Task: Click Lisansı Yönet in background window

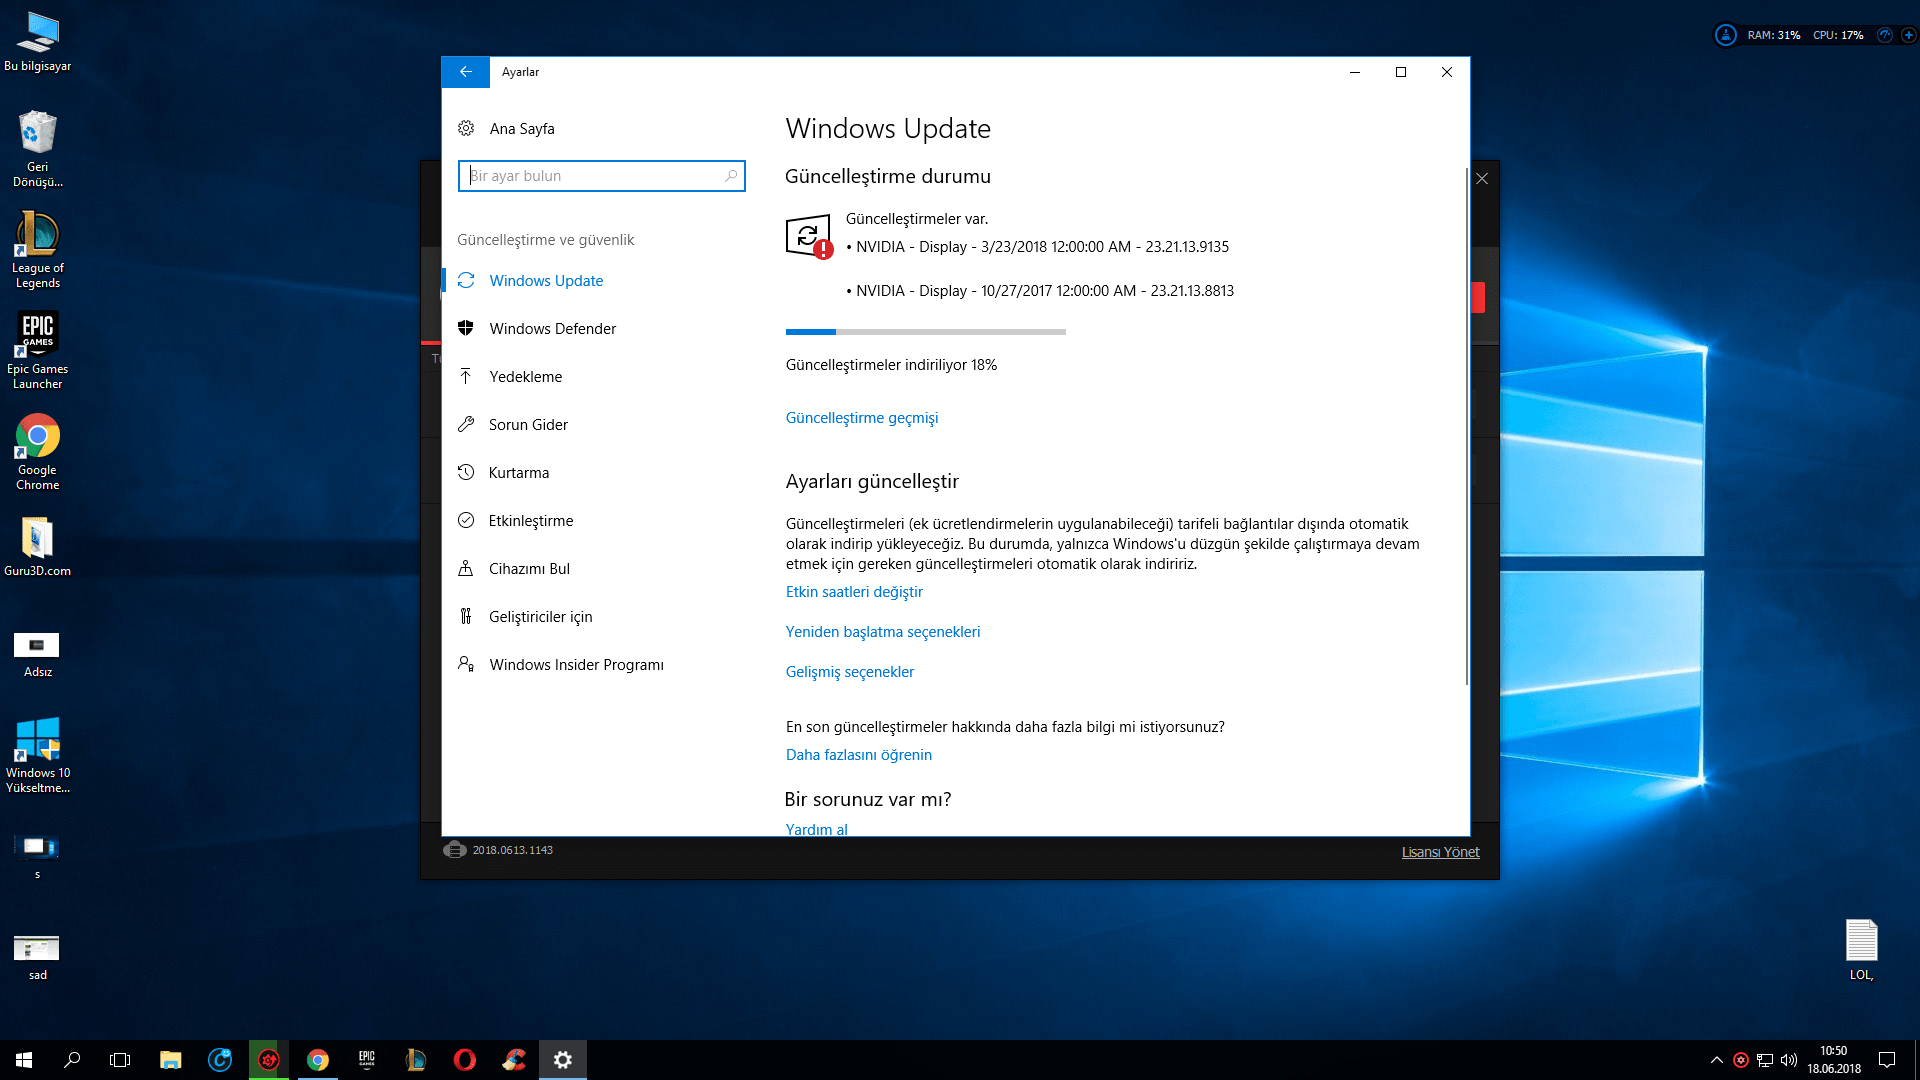Action: [x=1439, y=852]
